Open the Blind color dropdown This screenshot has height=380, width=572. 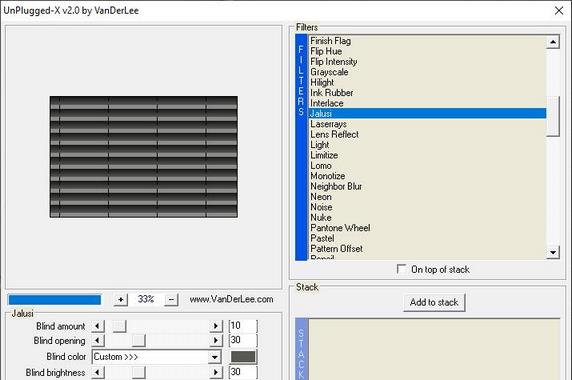point(215,357)
